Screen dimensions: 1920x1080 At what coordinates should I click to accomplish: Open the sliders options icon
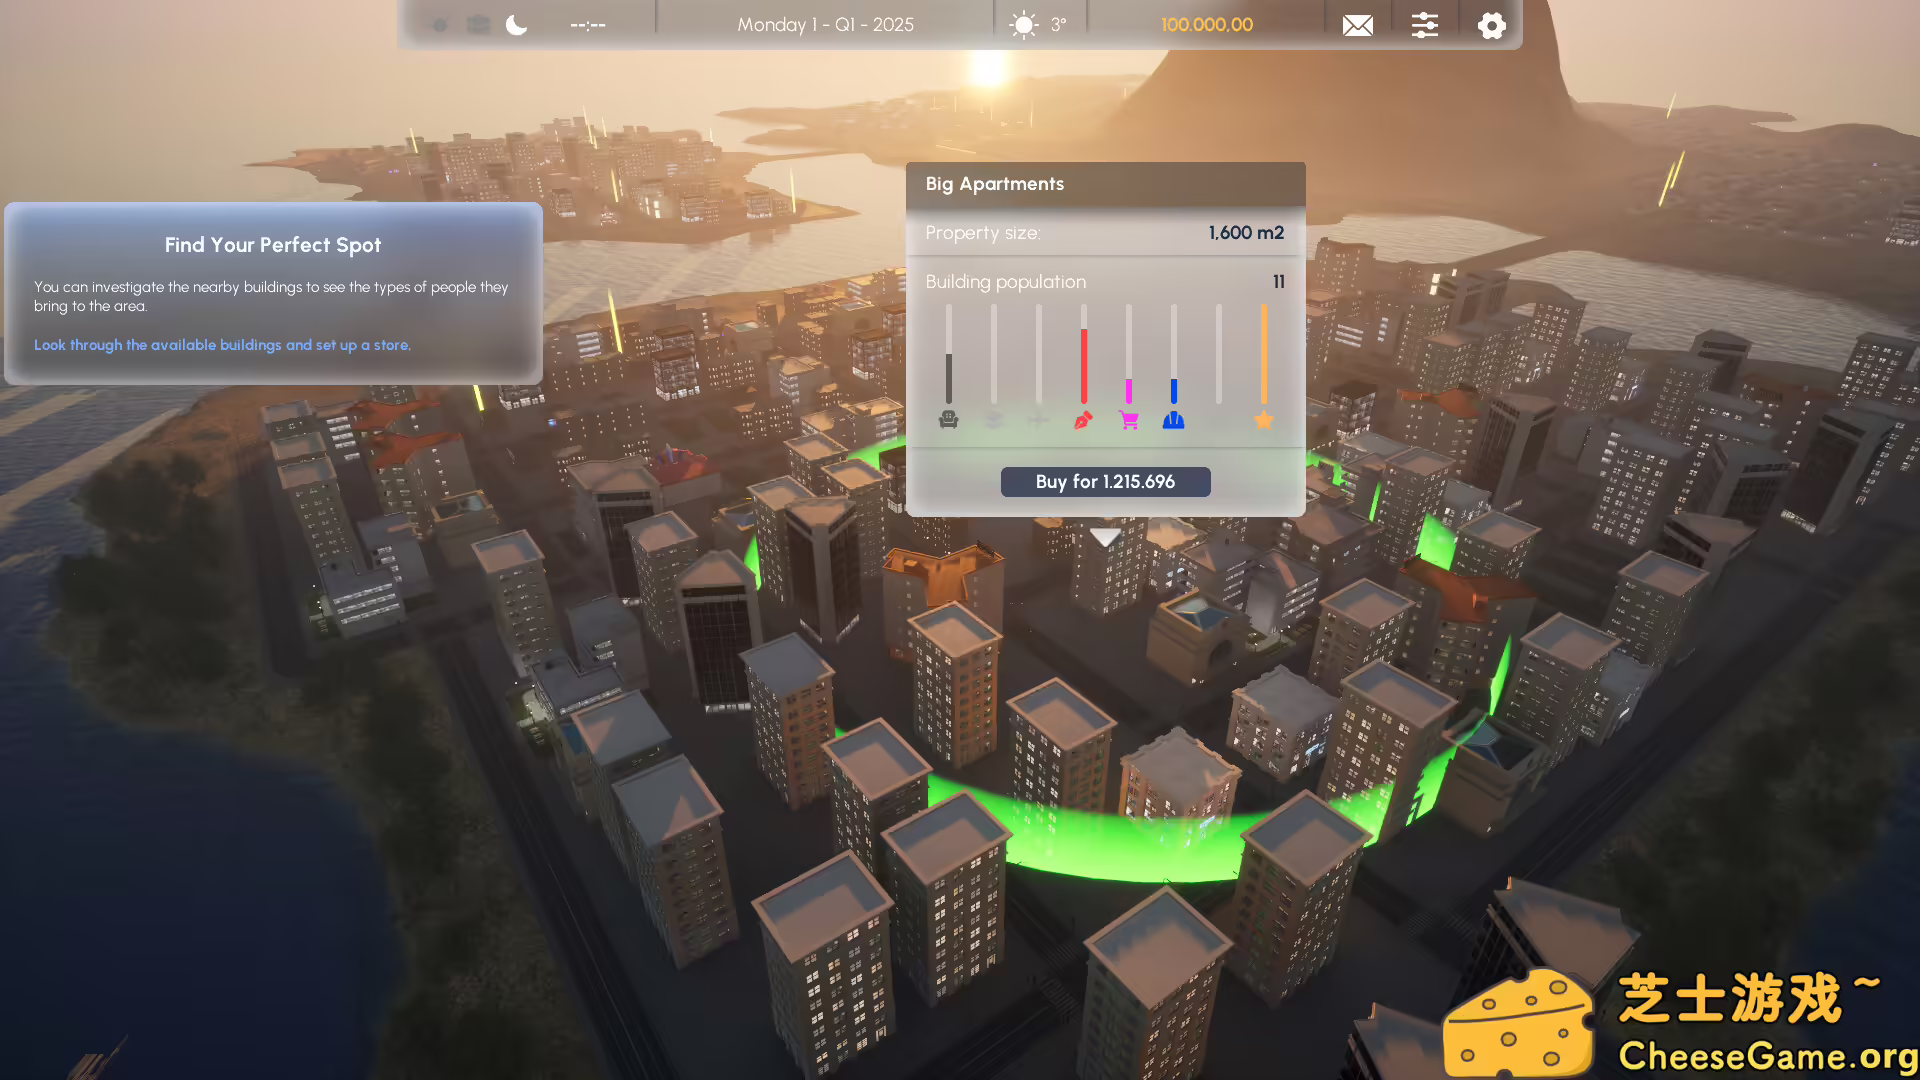click(1425, 25)
